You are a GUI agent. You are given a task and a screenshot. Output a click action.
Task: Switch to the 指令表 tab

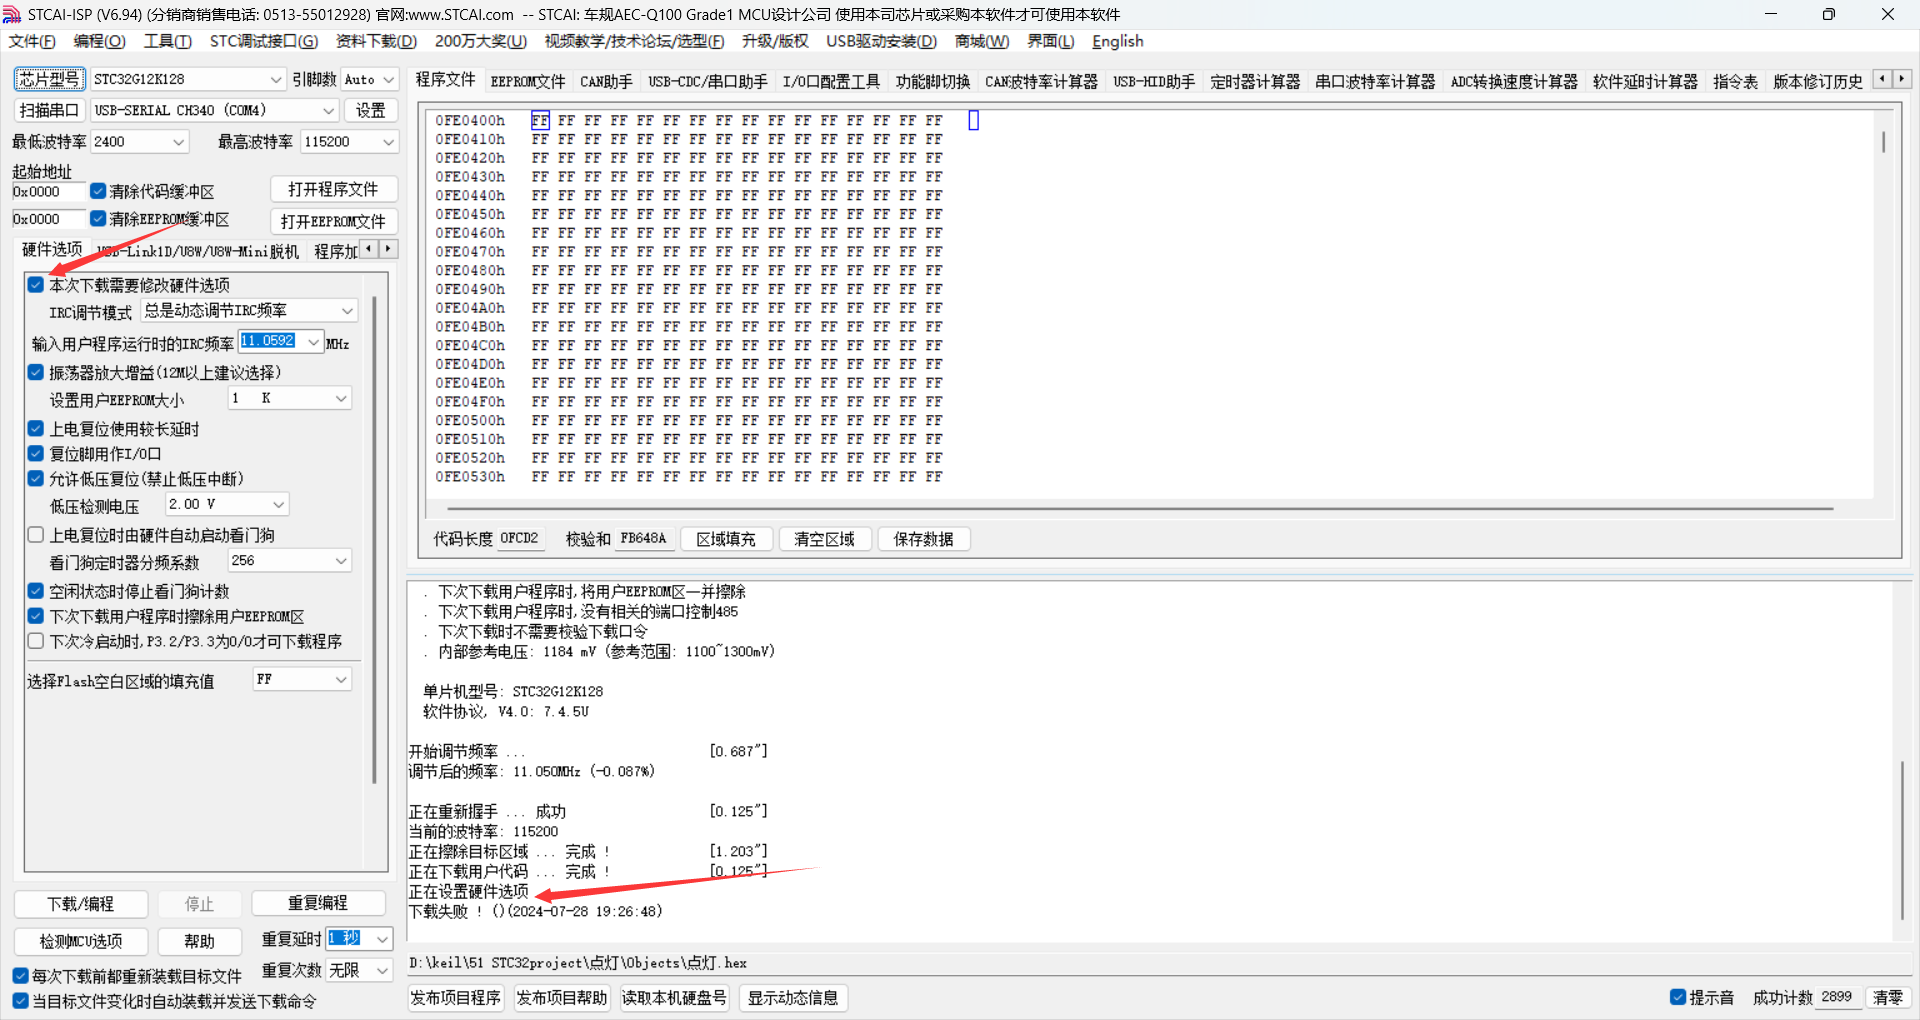click(x=1735, y=82)
